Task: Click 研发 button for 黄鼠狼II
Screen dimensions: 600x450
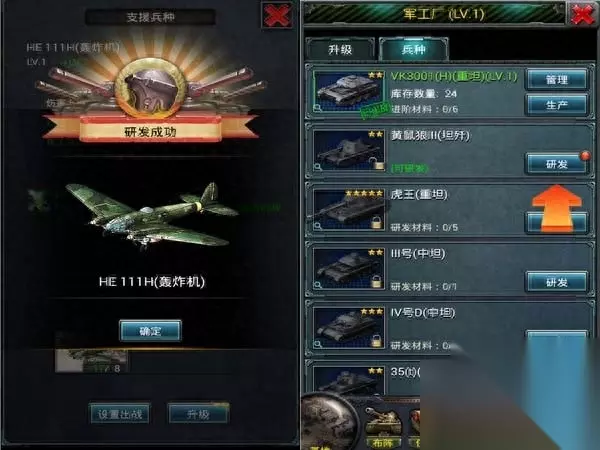Action: pos(557,164)
